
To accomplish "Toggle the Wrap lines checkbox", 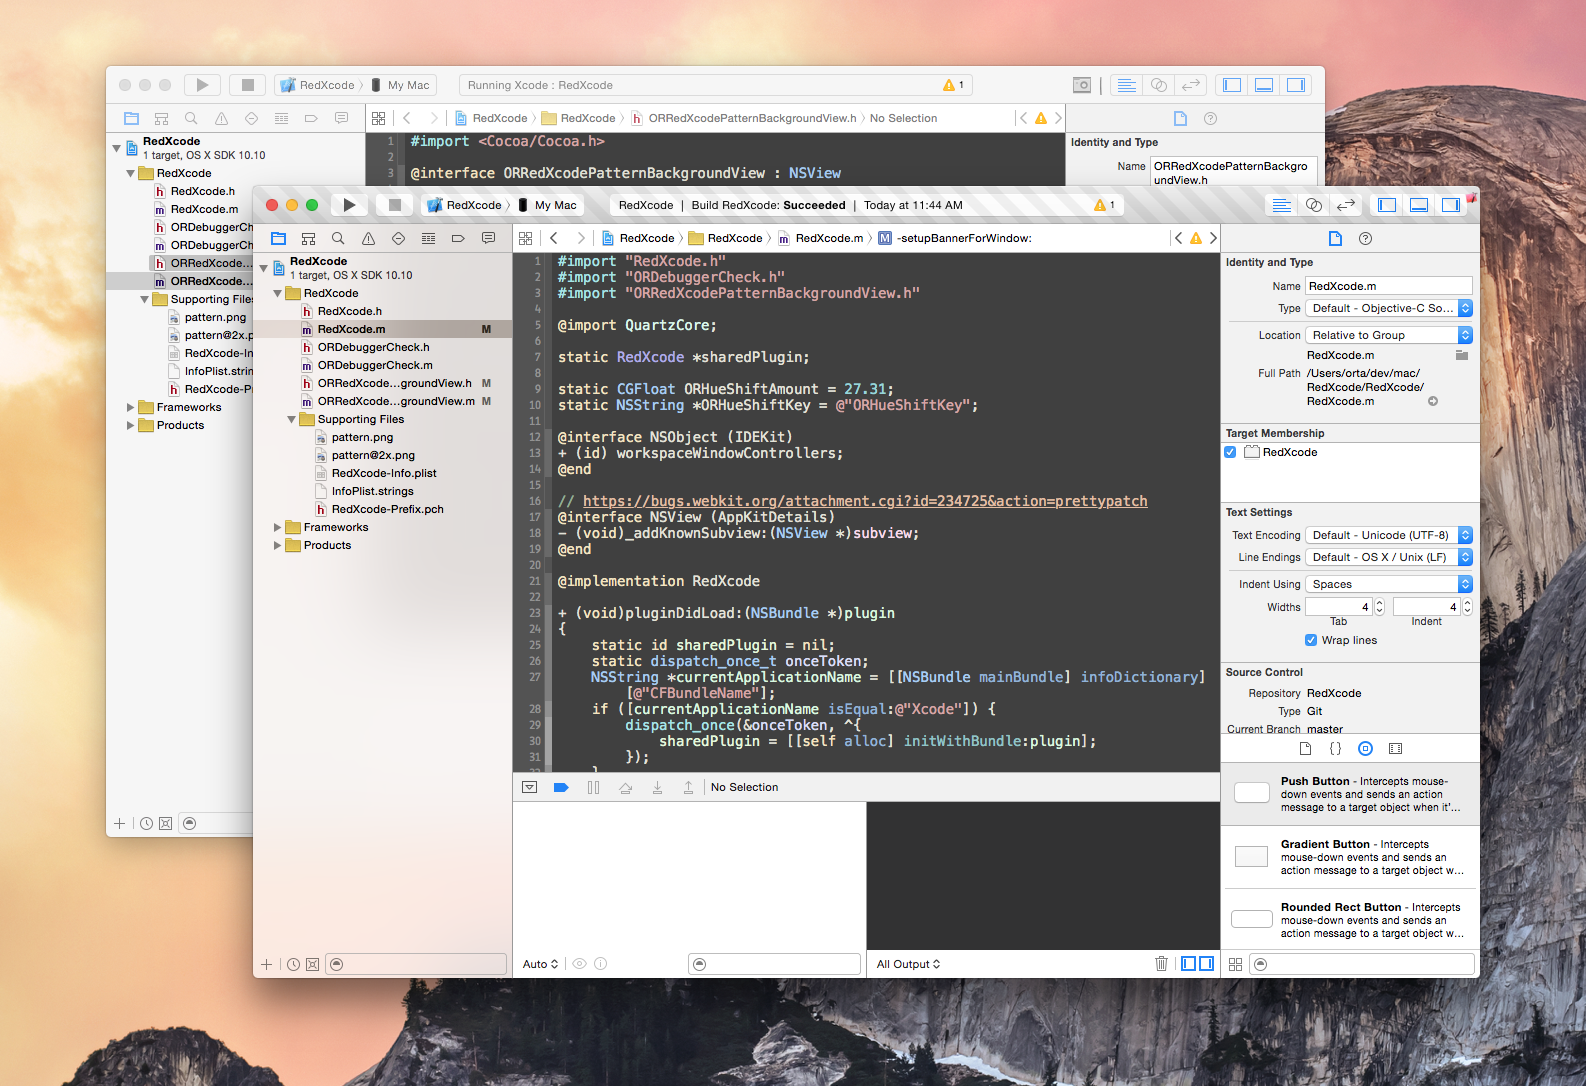I will (x=1311, y=640).
